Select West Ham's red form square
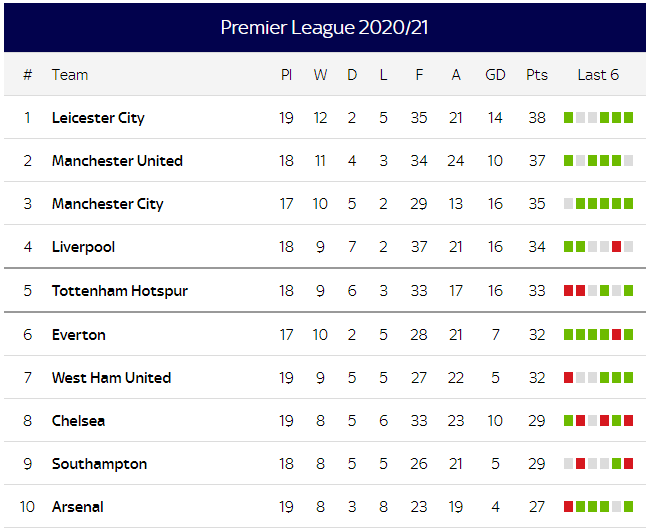The width and height of the screenshot is (652, 528). [569, 378]
